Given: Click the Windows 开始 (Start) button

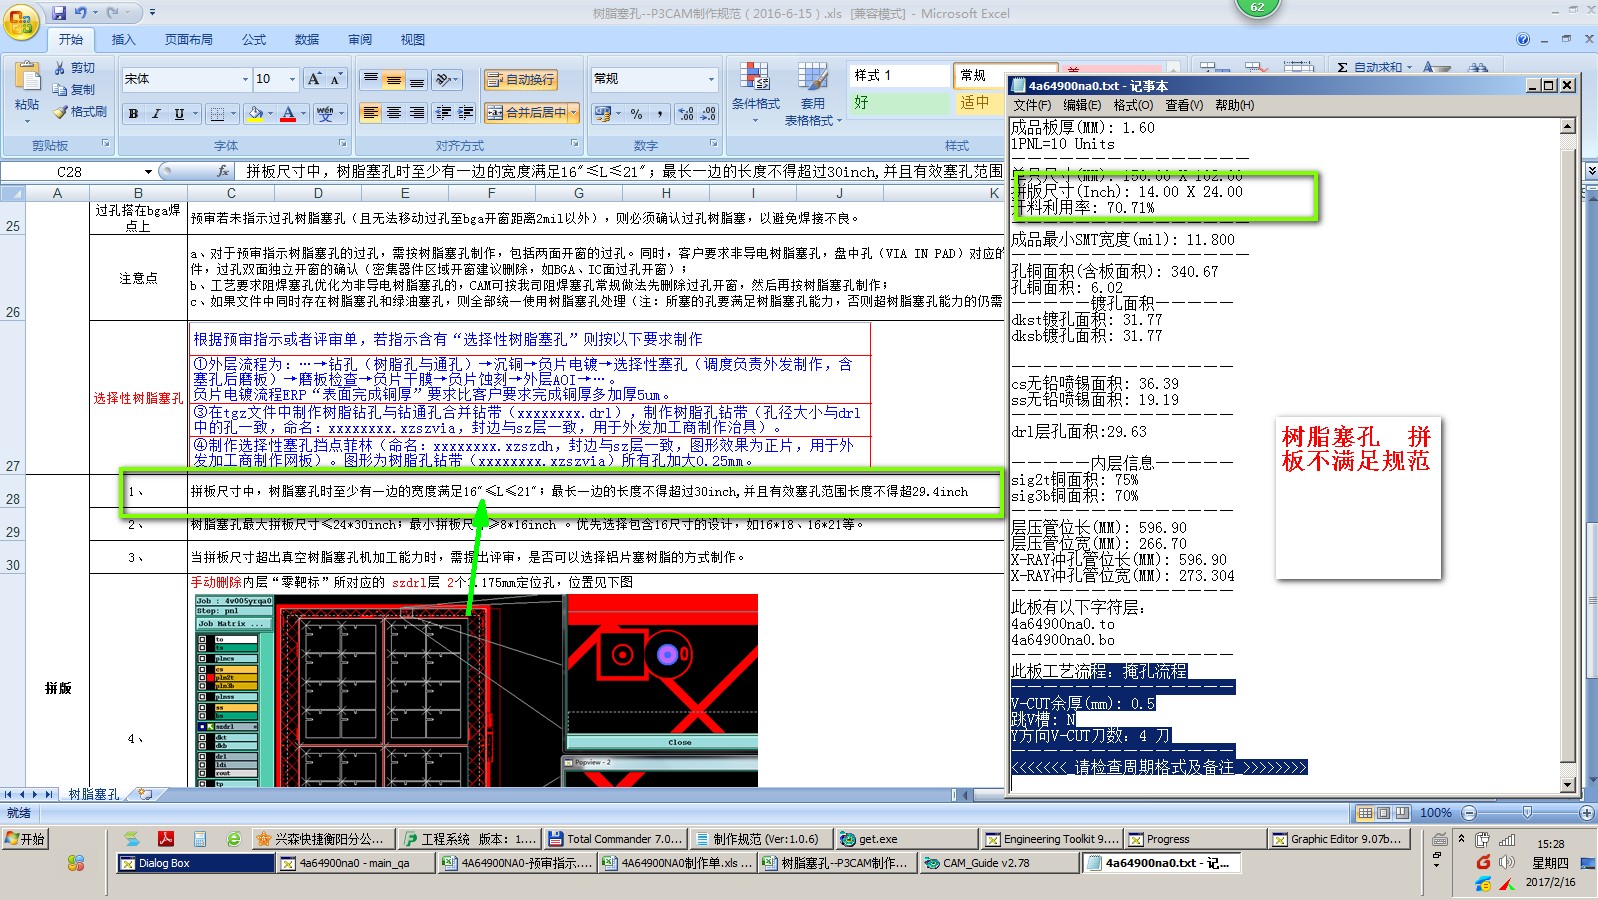Looking at the screenshot, I should 26,839.
